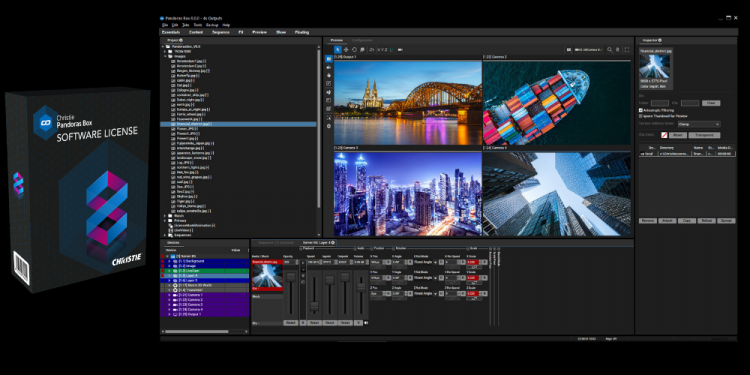Switch to the Sequence workspace tab
Screen dimensions: 750x375
click(221, 32)
